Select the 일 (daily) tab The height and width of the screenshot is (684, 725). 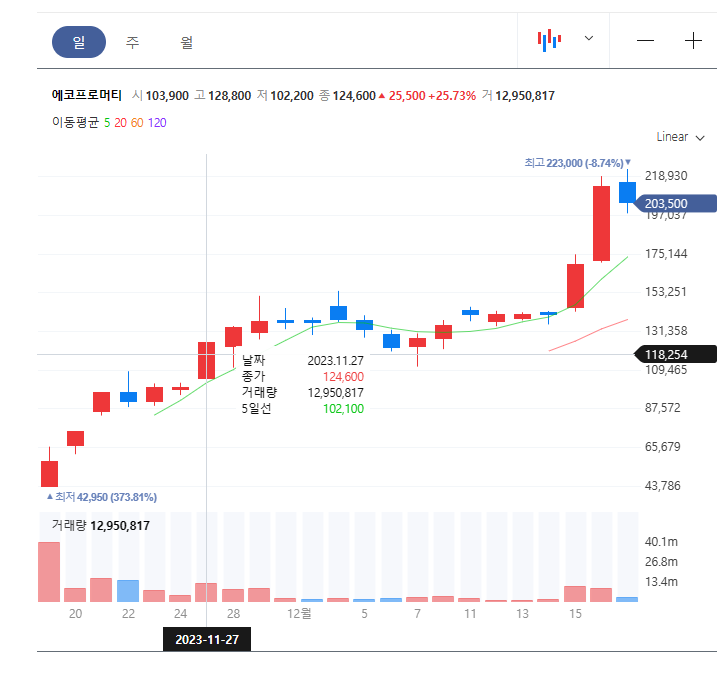pos(78,42)
